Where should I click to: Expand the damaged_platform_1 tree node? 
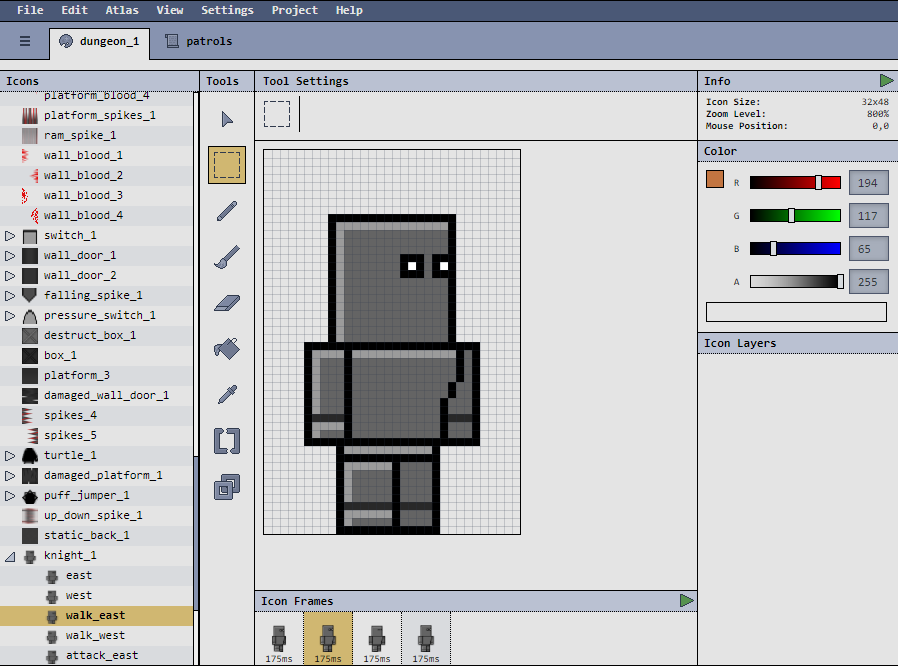click(x=10, y=475)
